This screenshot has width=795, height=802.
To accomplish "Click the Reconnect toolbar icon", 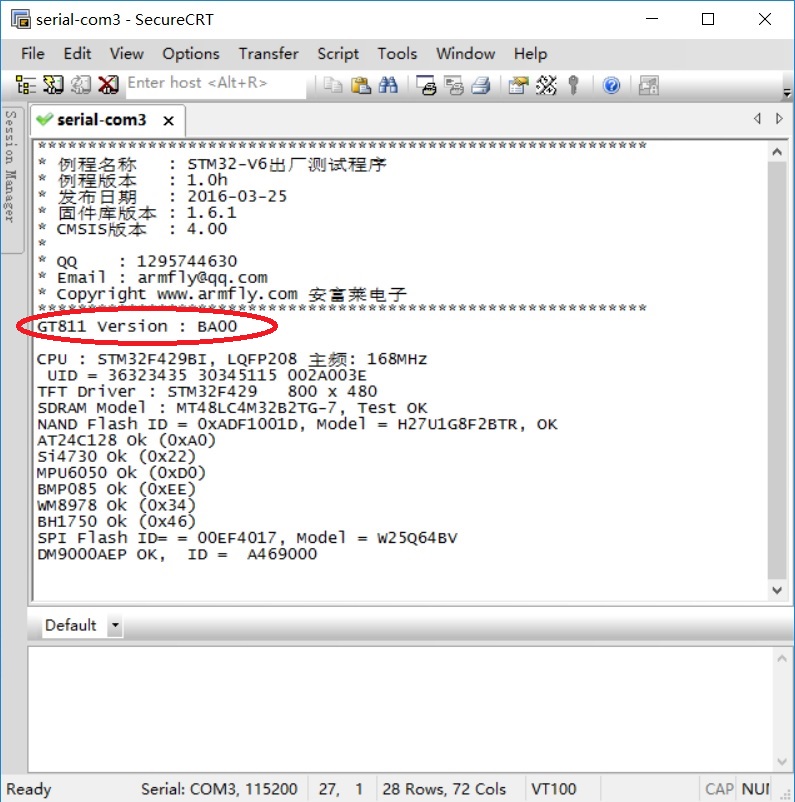I will click(81, 84).
